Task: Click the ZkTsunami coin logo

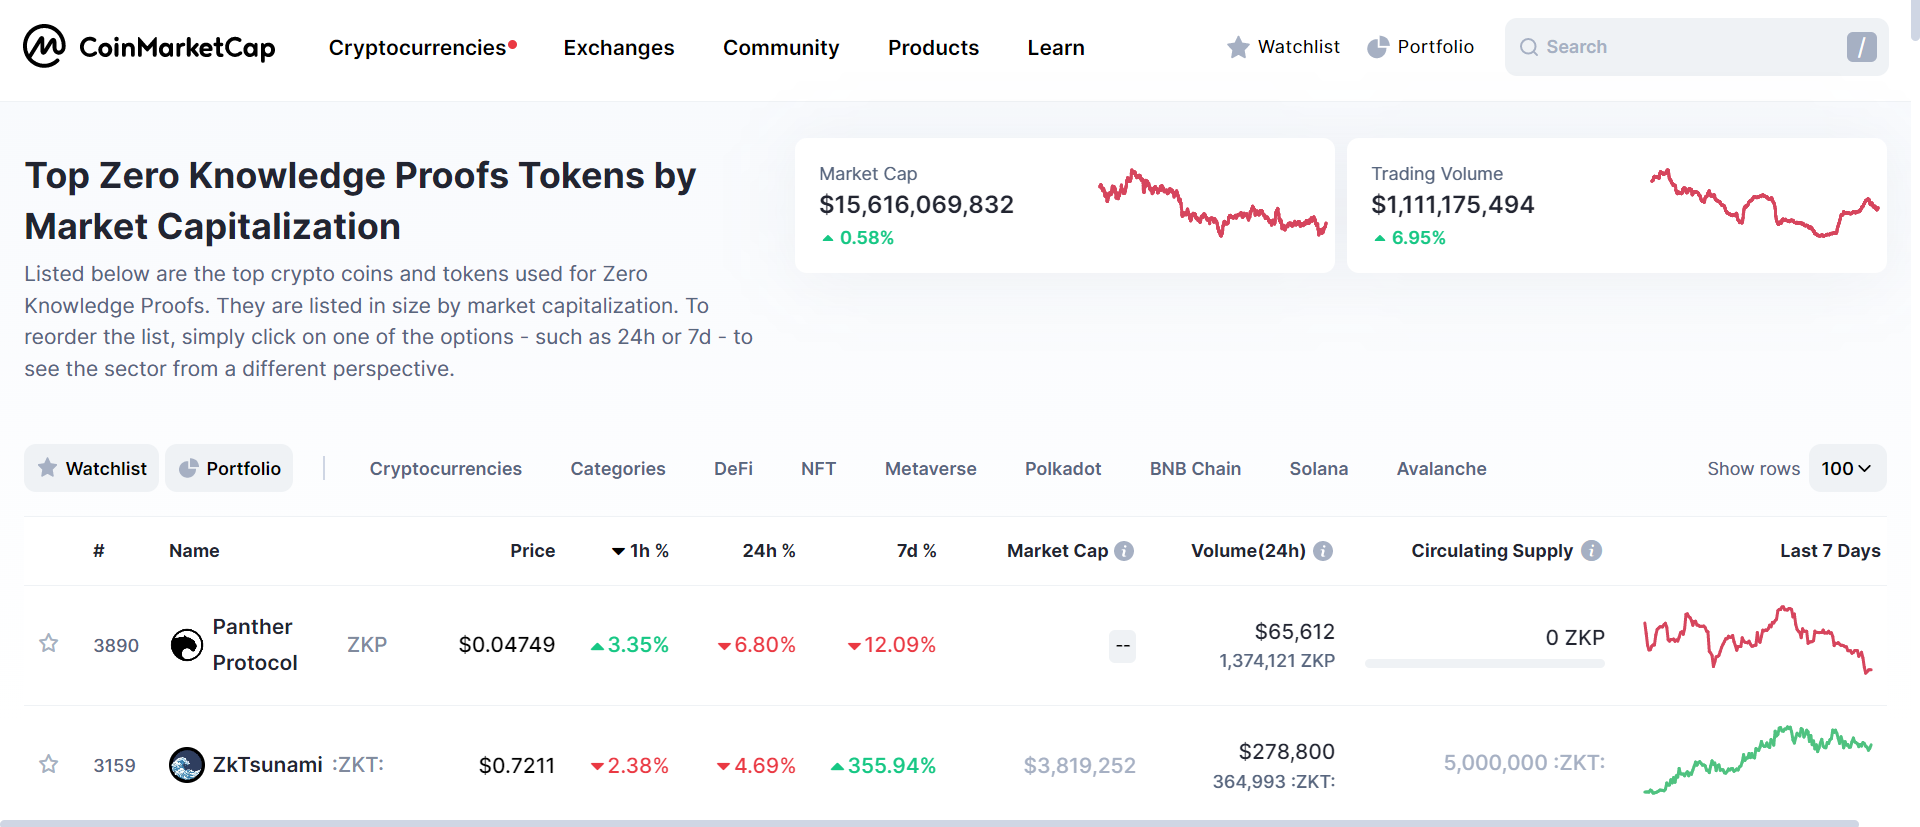Action: pyautogui.click(x=187, y=765)
